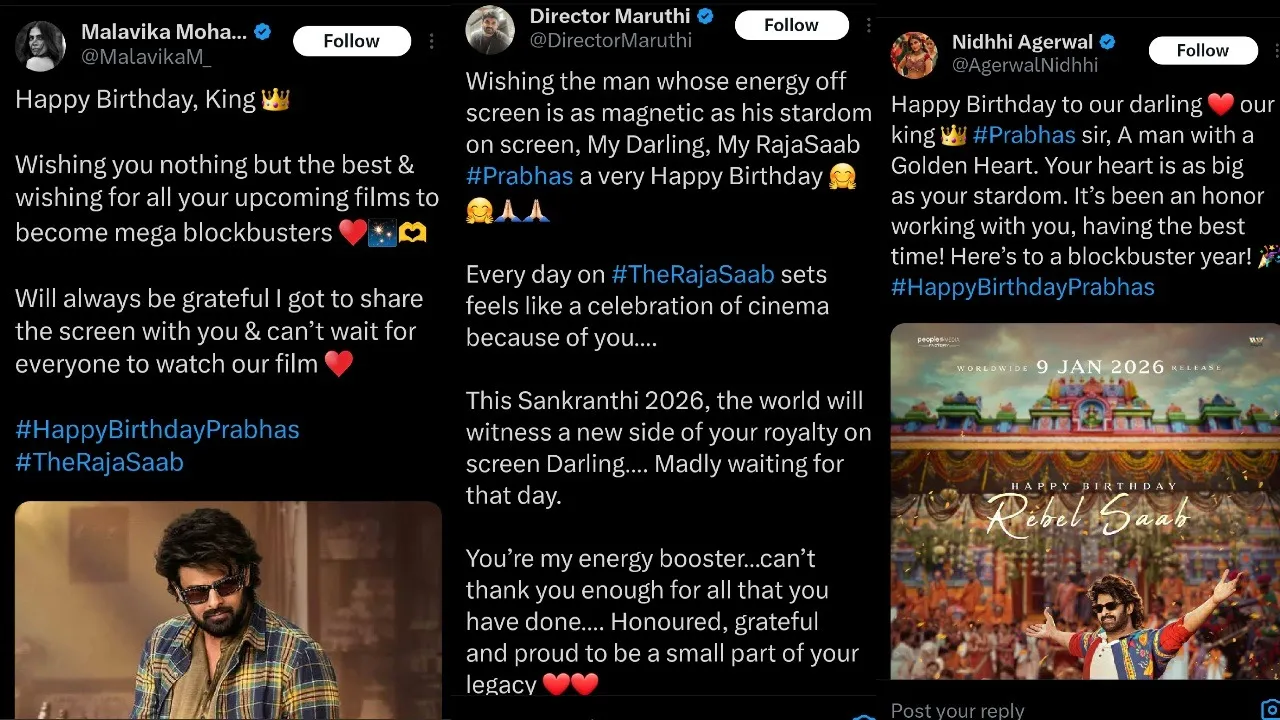Follow Malavika Mohanan
This screenshot has width=1280, height=720.
[x=352, y=41]
